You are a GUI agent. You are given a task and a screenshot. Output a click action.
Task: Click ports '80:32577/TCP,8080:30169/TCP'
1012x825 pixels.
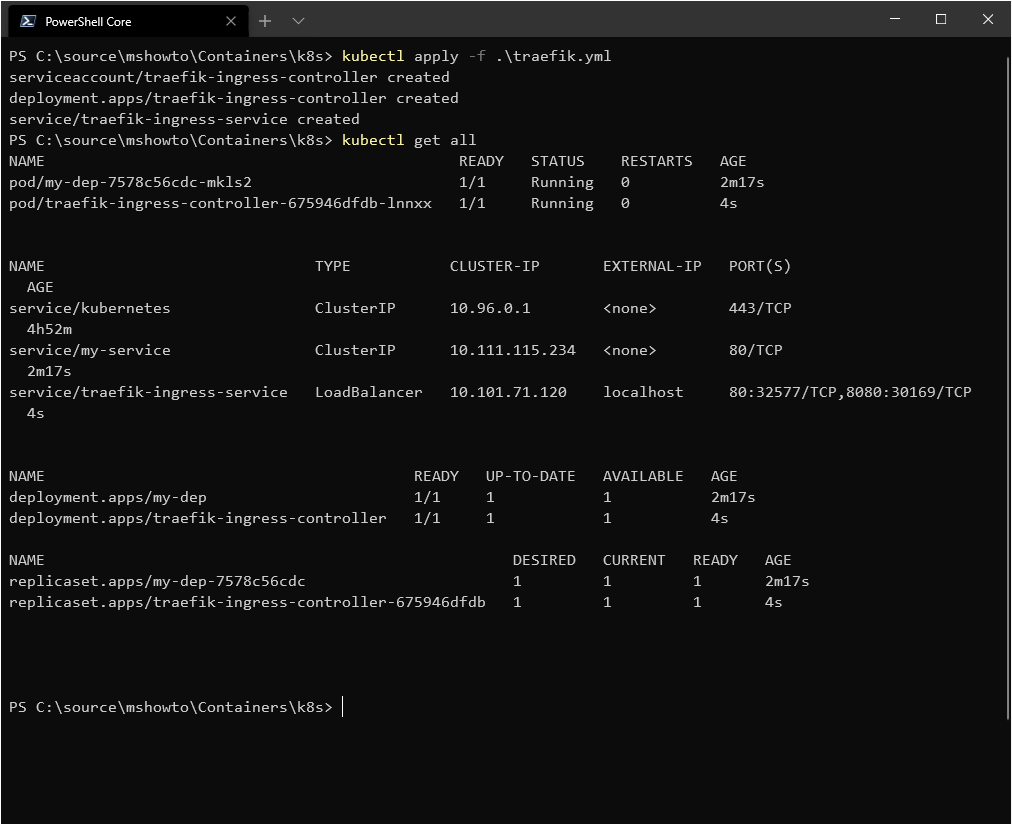point(850,392)
